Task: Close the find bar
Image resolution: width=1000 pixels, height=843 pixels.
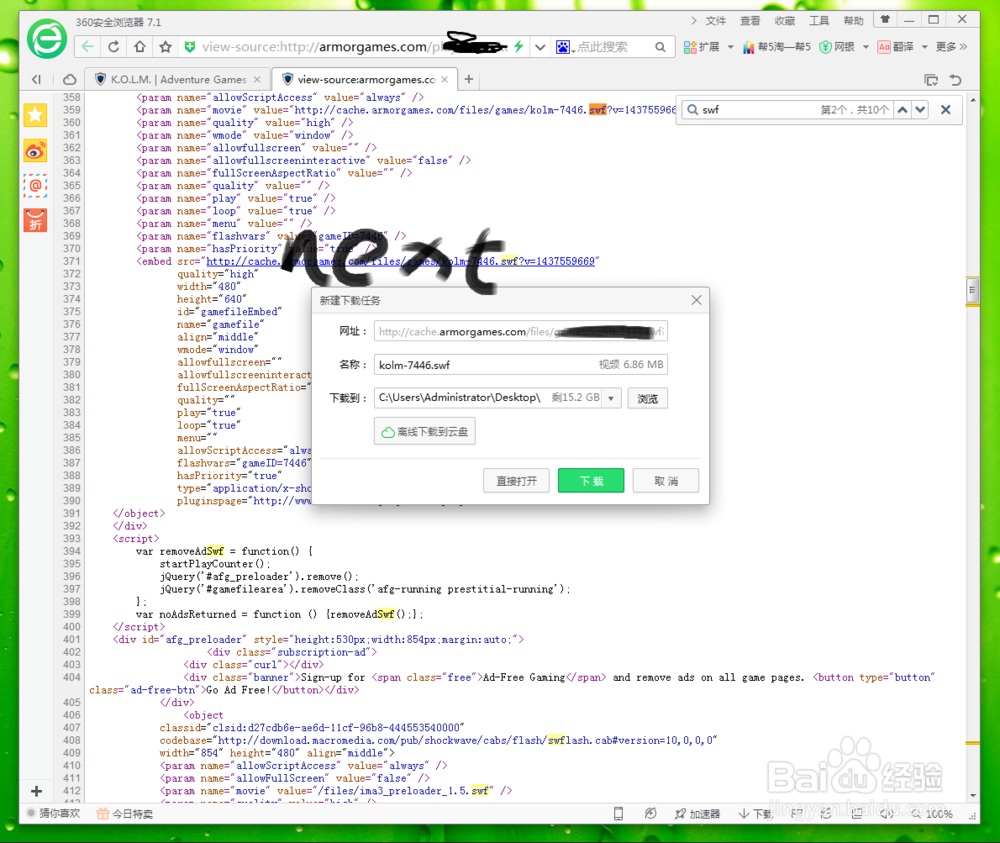Action: (946, 110)
